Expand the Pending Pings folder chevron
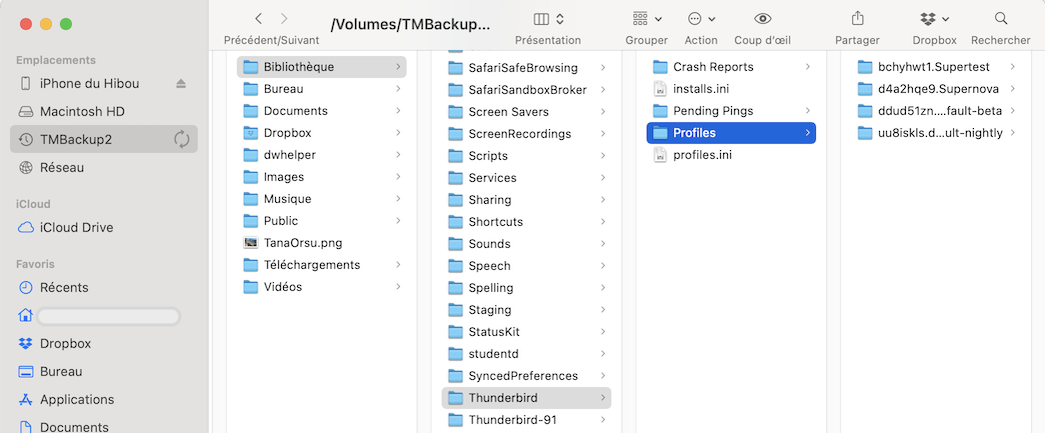The width and height of the screenshot is (1045, 433). (x=807, y=111)
